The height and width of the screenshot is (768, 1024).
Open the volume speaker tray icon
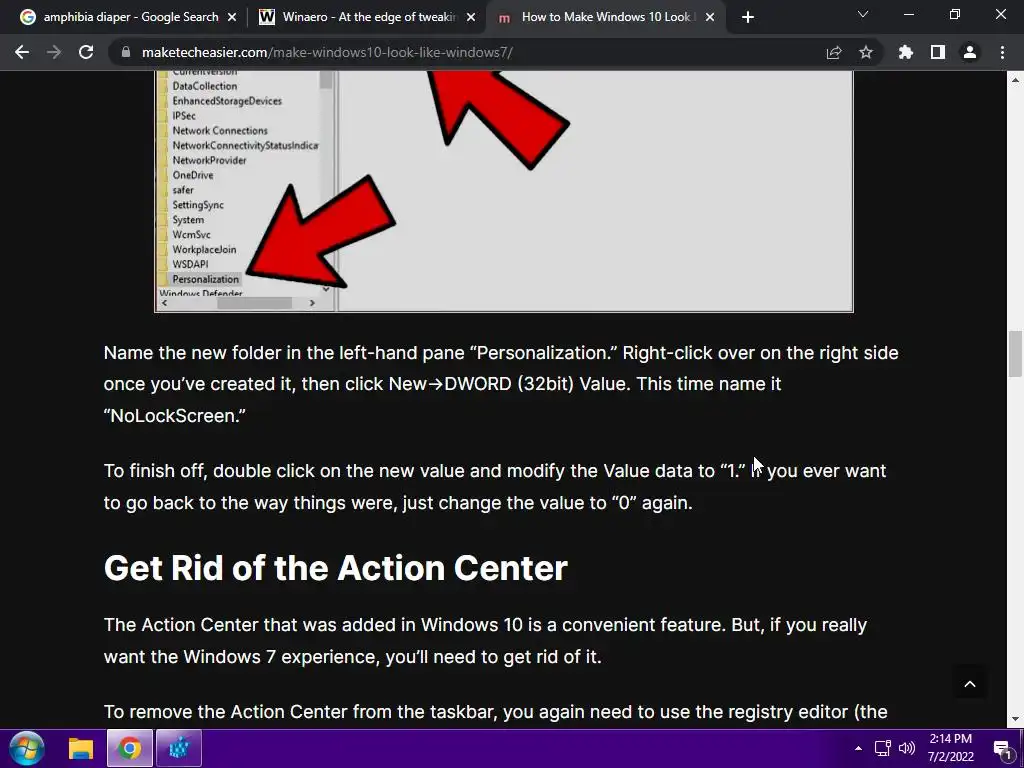click(907, 748)
